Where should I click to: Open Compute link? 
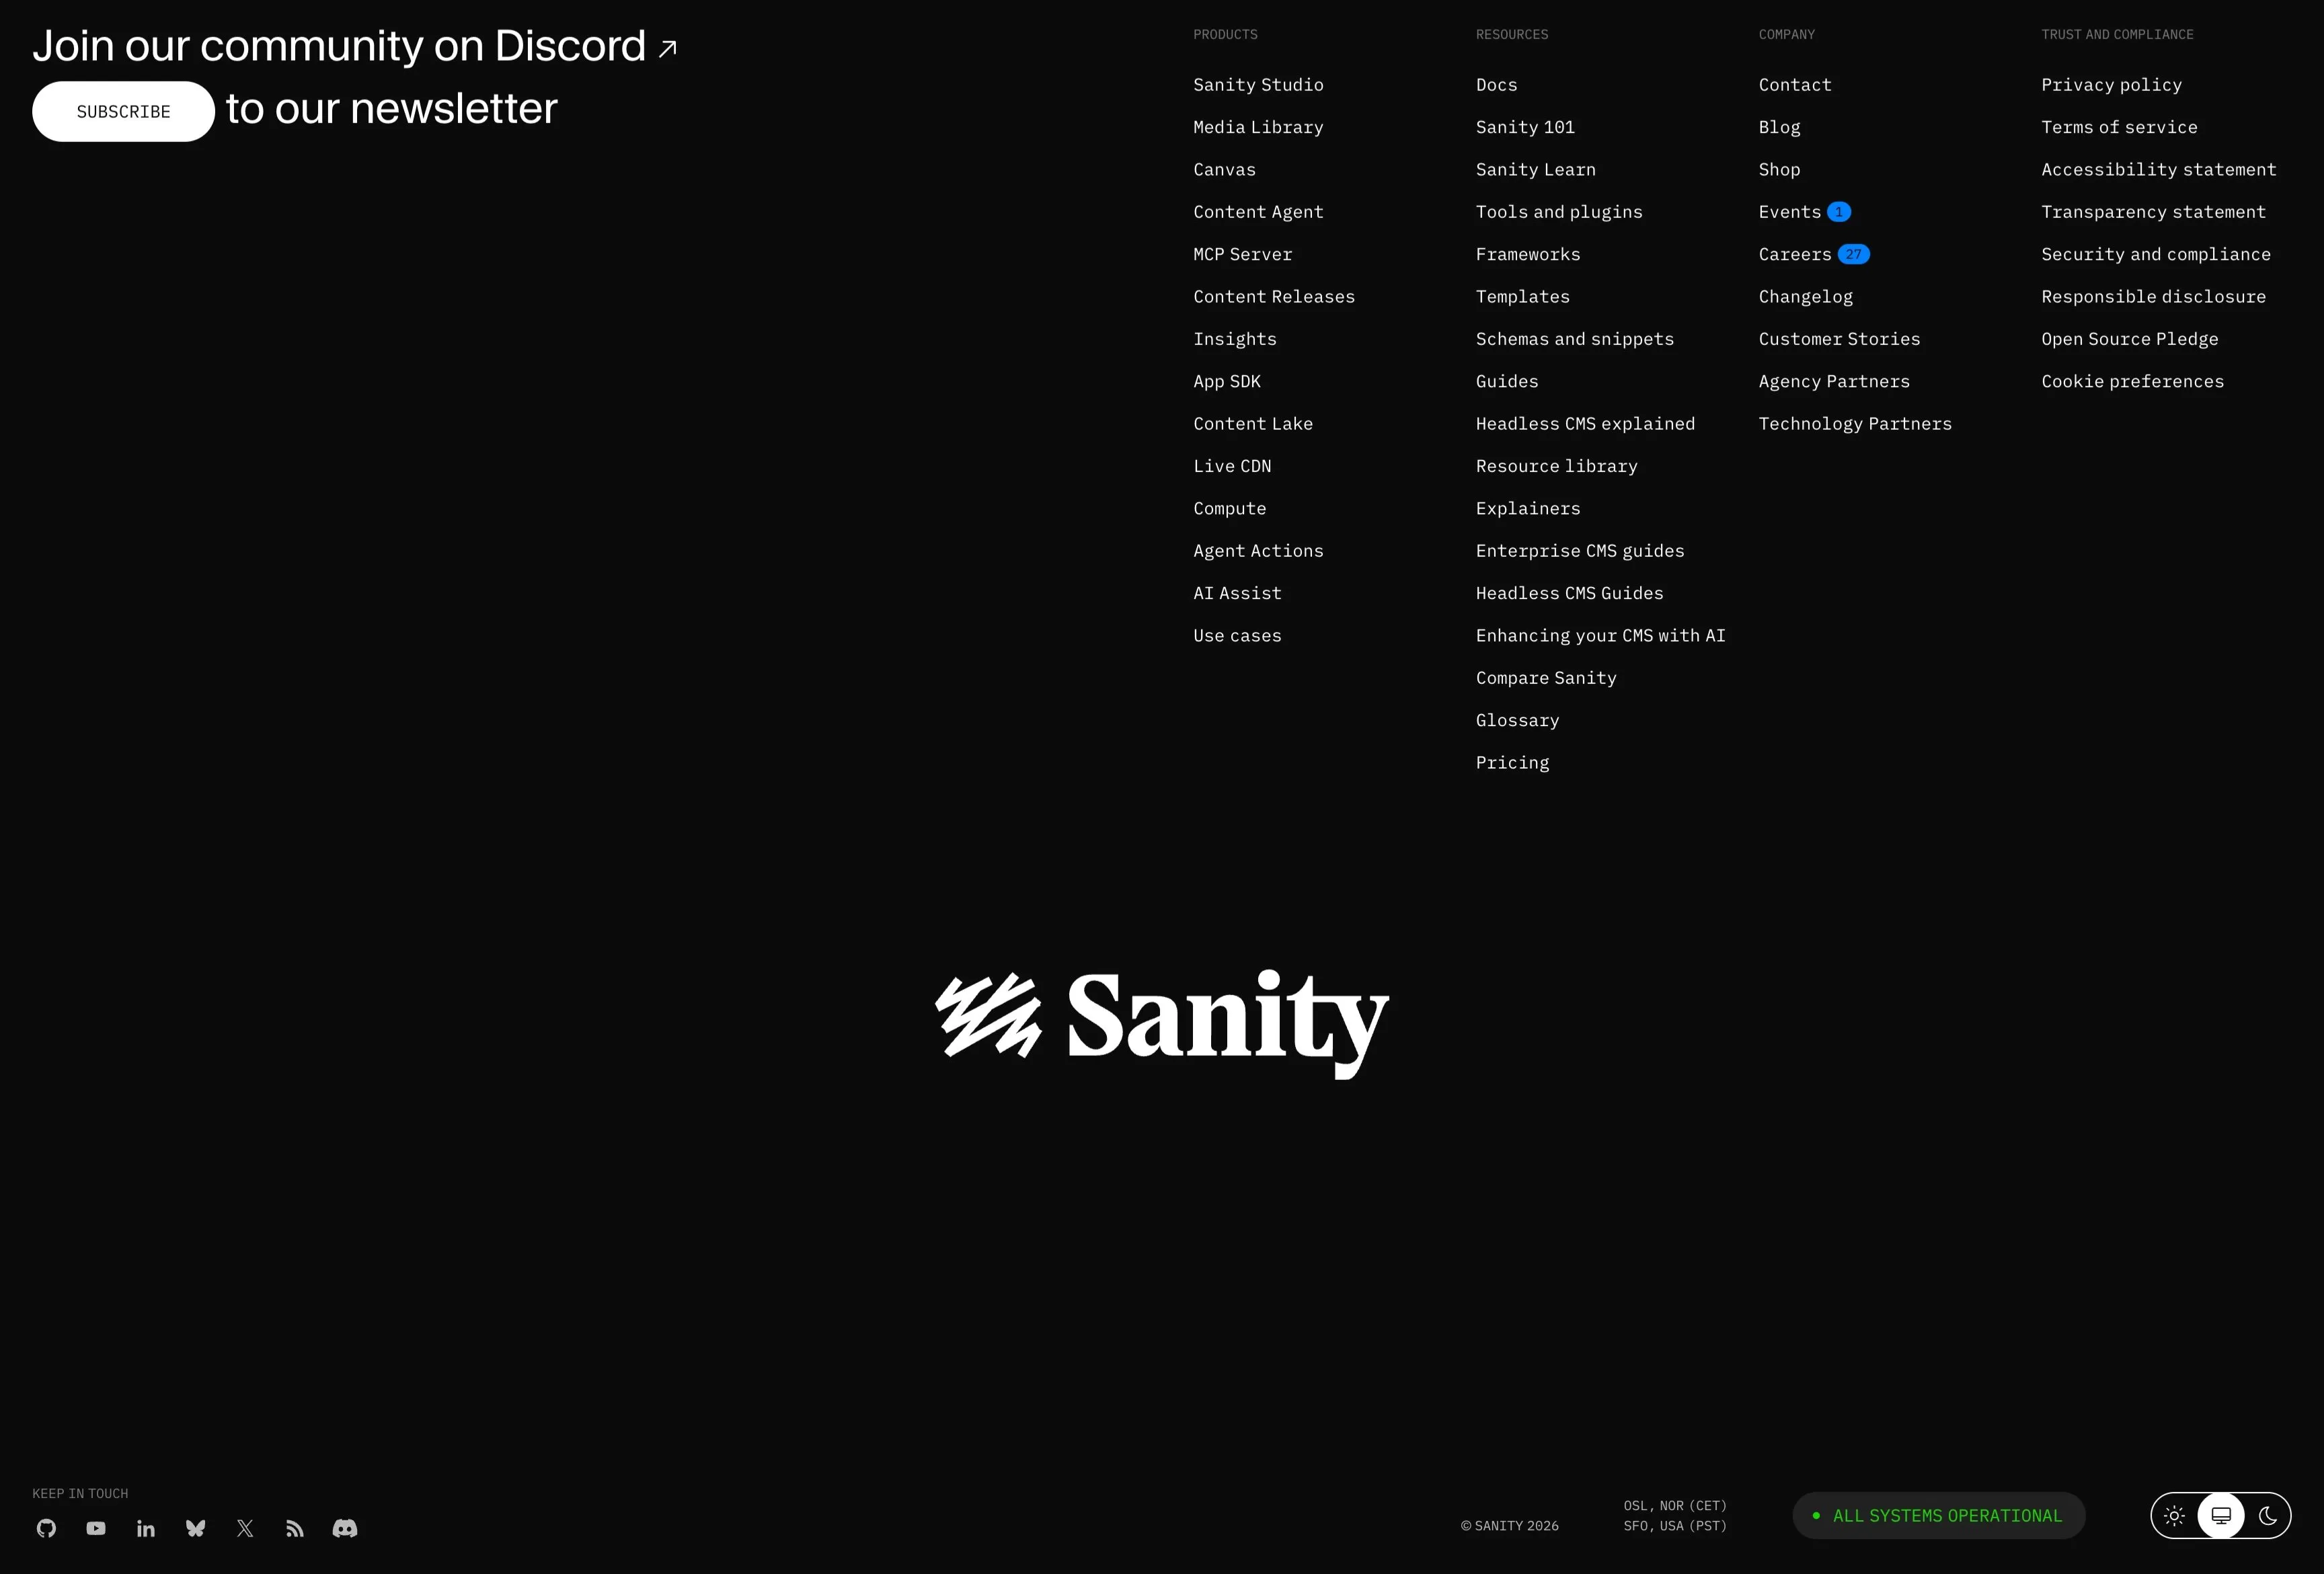pos(1229,508)
